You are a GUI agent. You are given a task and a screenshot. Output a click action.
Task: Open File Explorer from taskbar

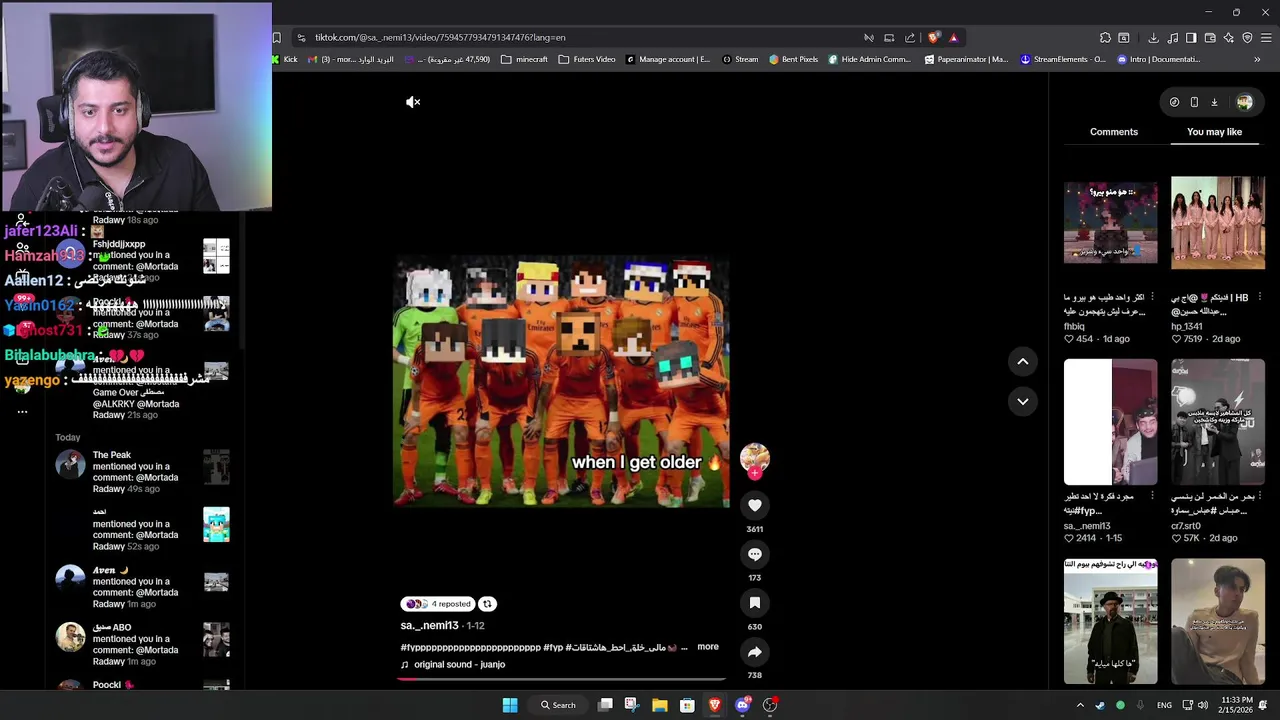pos(660,705)
